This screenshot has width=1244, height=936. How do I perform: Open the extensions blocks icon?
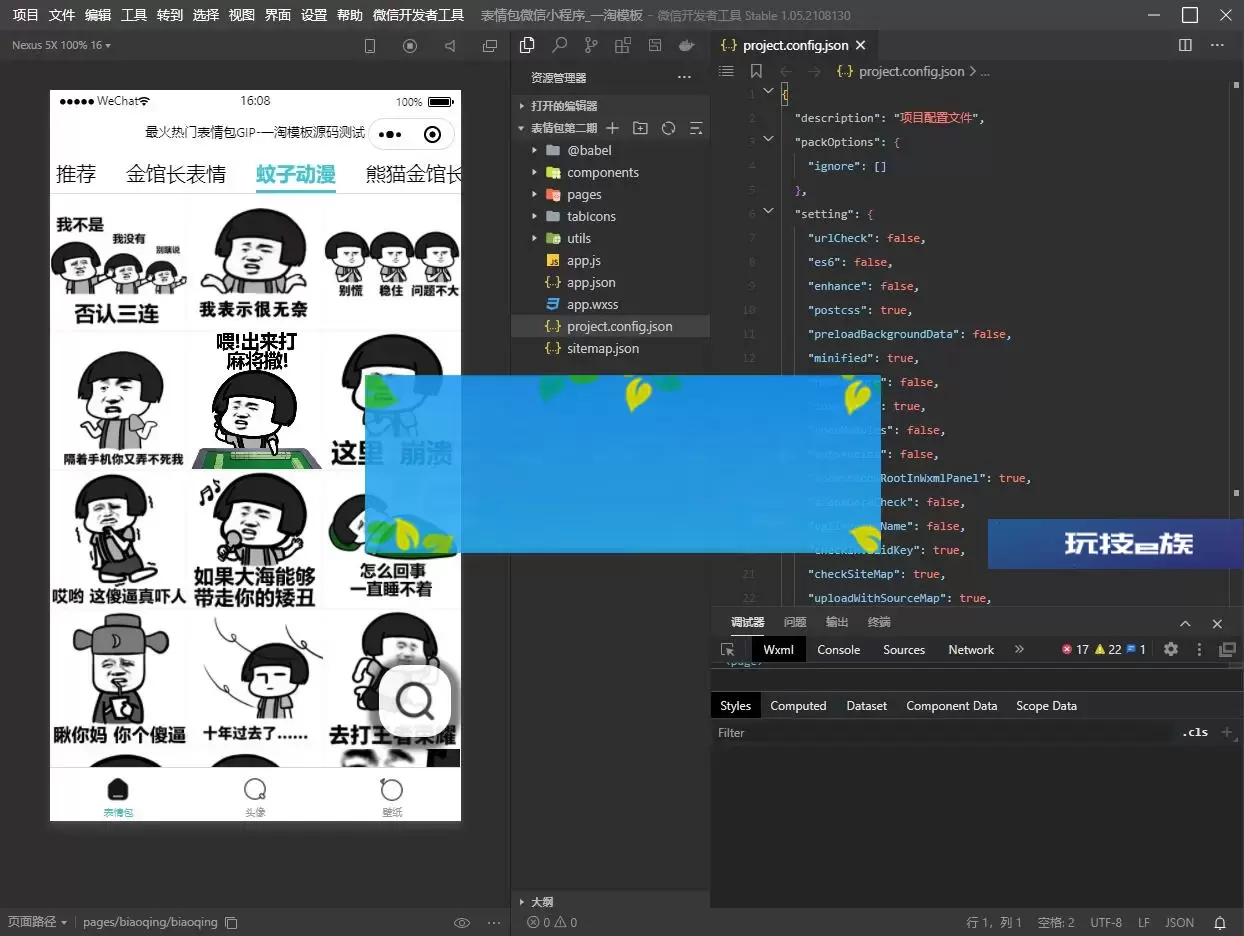[623, 45]
